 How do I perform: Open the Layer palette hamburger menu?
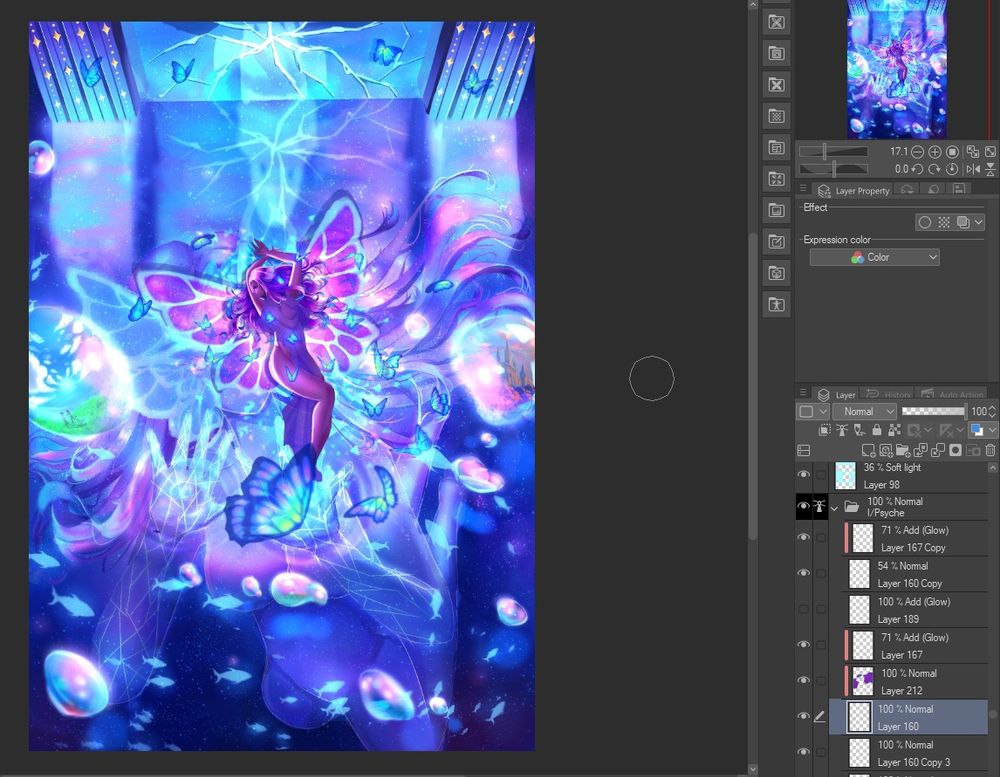pyautogui.click(x=804, y=392)
